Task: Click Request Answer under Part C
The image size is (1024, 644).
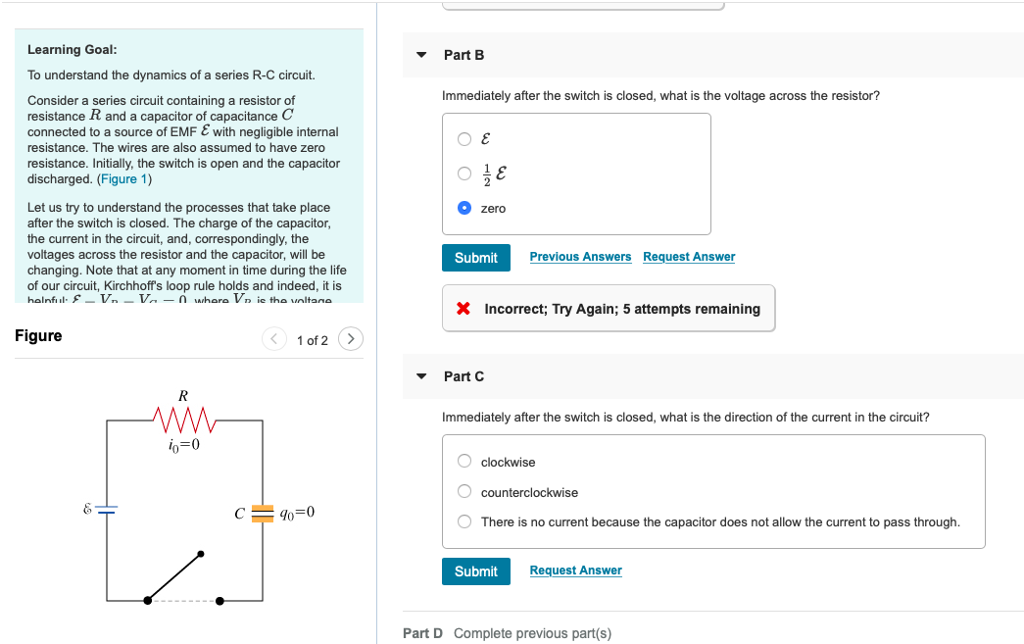Action: 575,570
